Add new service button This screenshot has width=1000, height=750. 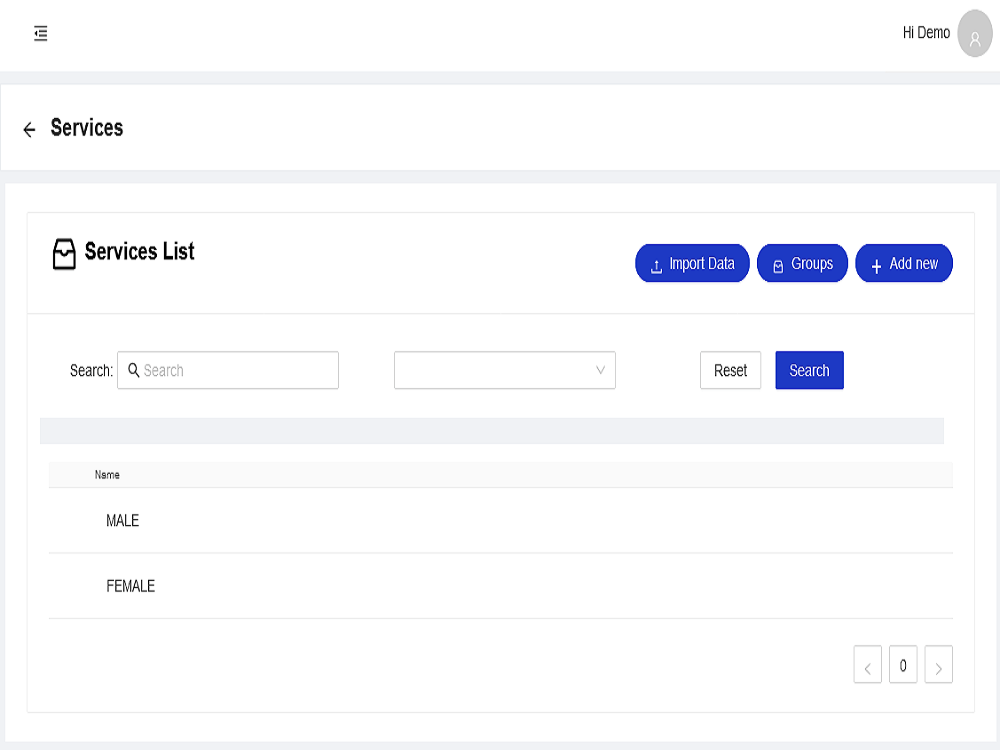tap(904, 263)
